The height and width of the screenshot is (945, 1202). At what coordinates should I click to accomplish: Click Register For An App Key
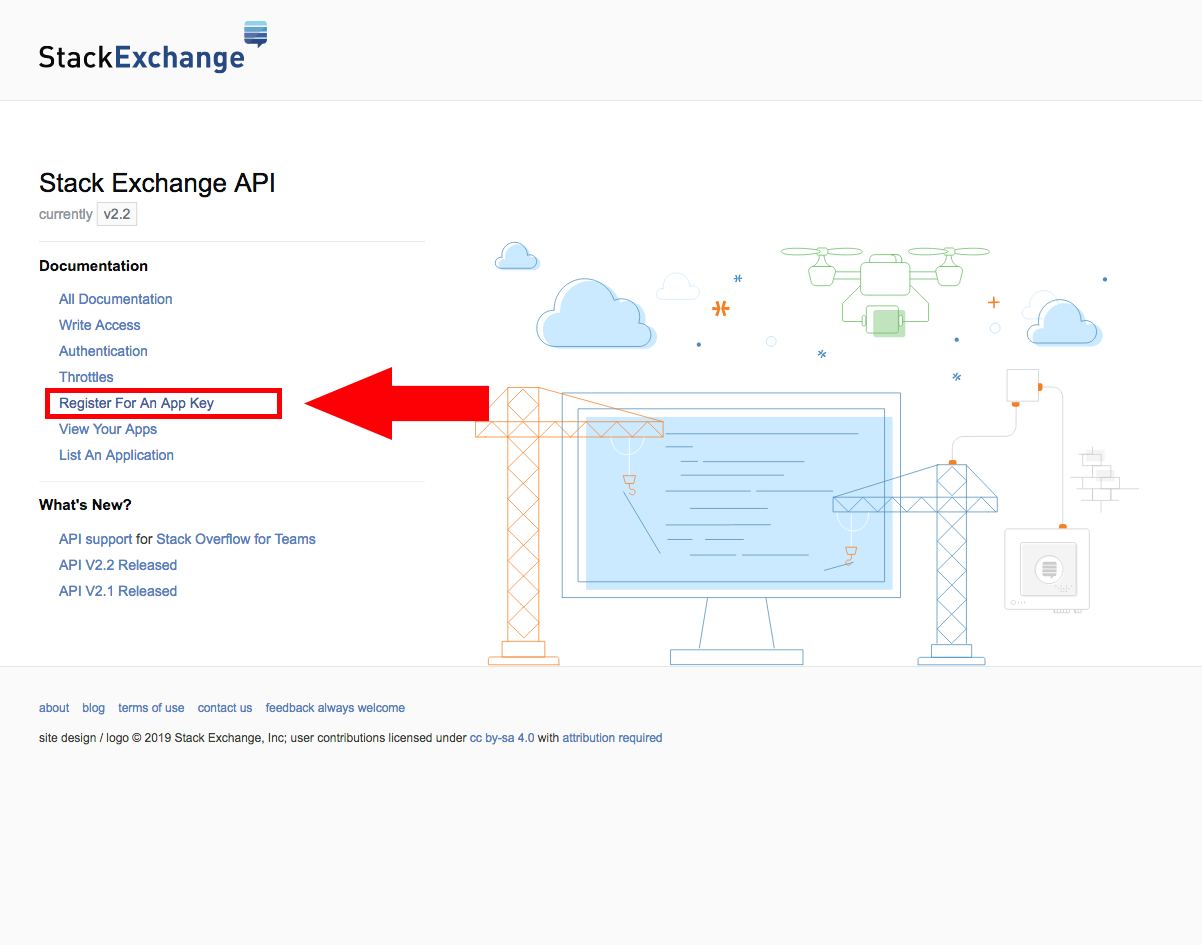[x=136, y=403]
